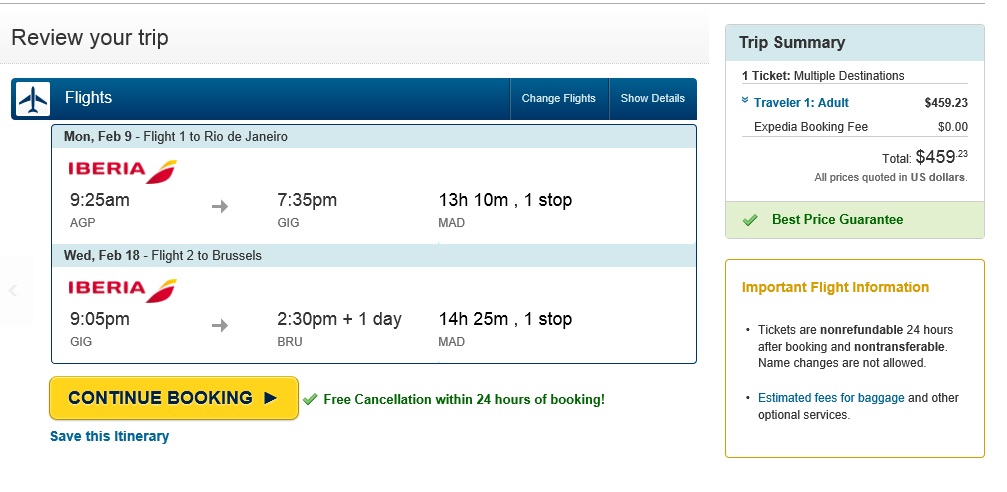Click the arrow between GIG and BRU
This screenshot has width=1007, height=492.
click(220, 325)
